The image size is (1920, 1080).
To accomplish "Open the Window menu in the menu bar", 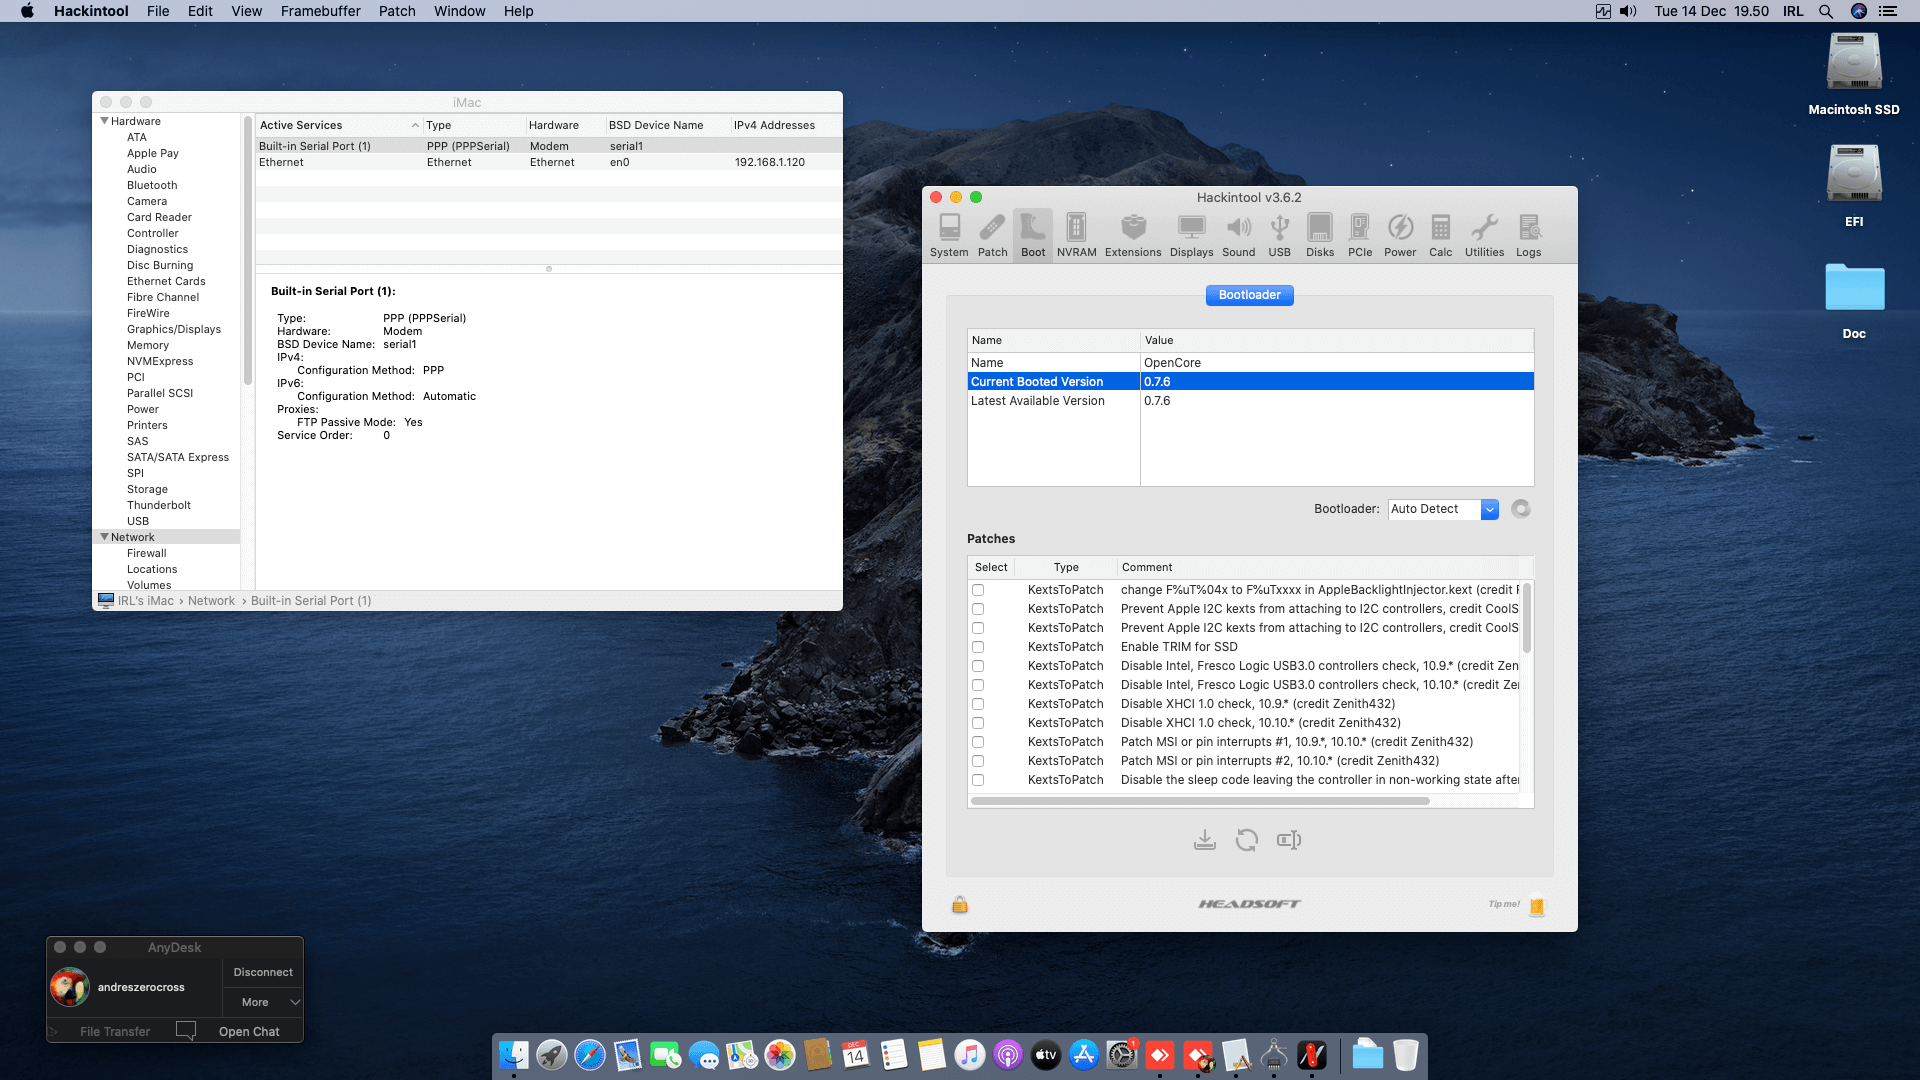I will (x=459, y=11).
